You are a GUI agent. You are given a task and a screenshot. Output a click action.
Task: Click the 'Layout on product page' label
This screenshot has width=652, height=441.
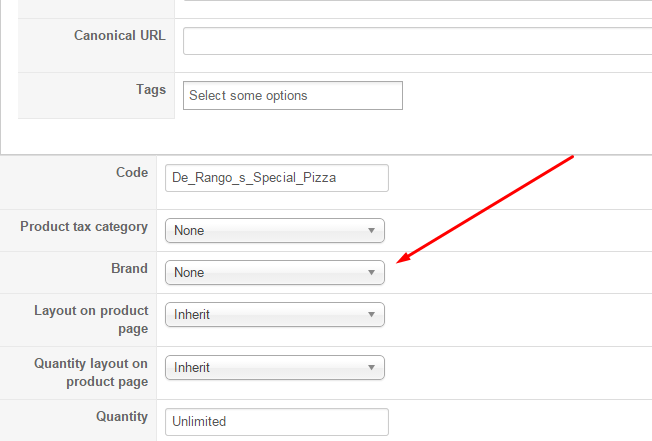click(91, 319)
